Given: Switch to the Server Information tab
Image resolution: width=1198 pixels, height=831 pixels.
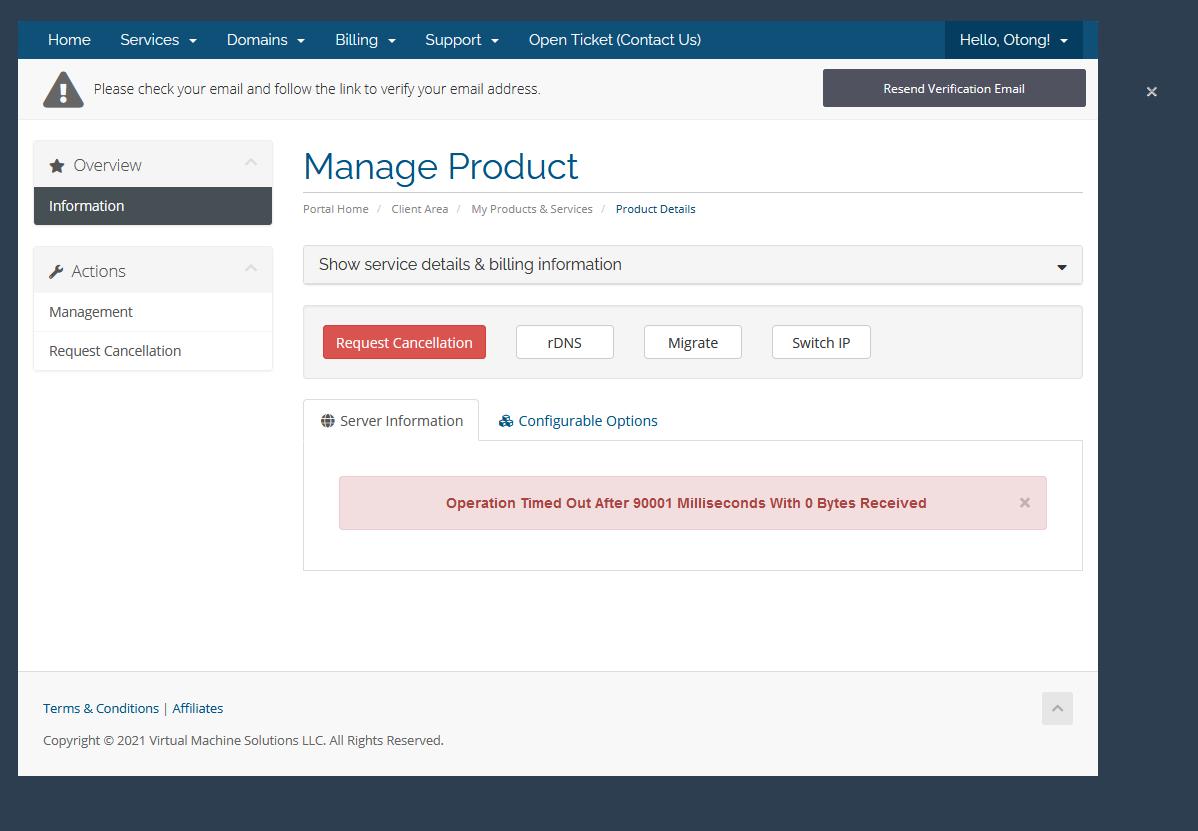Looking at the screenshot, I should [x=391, y=421].
